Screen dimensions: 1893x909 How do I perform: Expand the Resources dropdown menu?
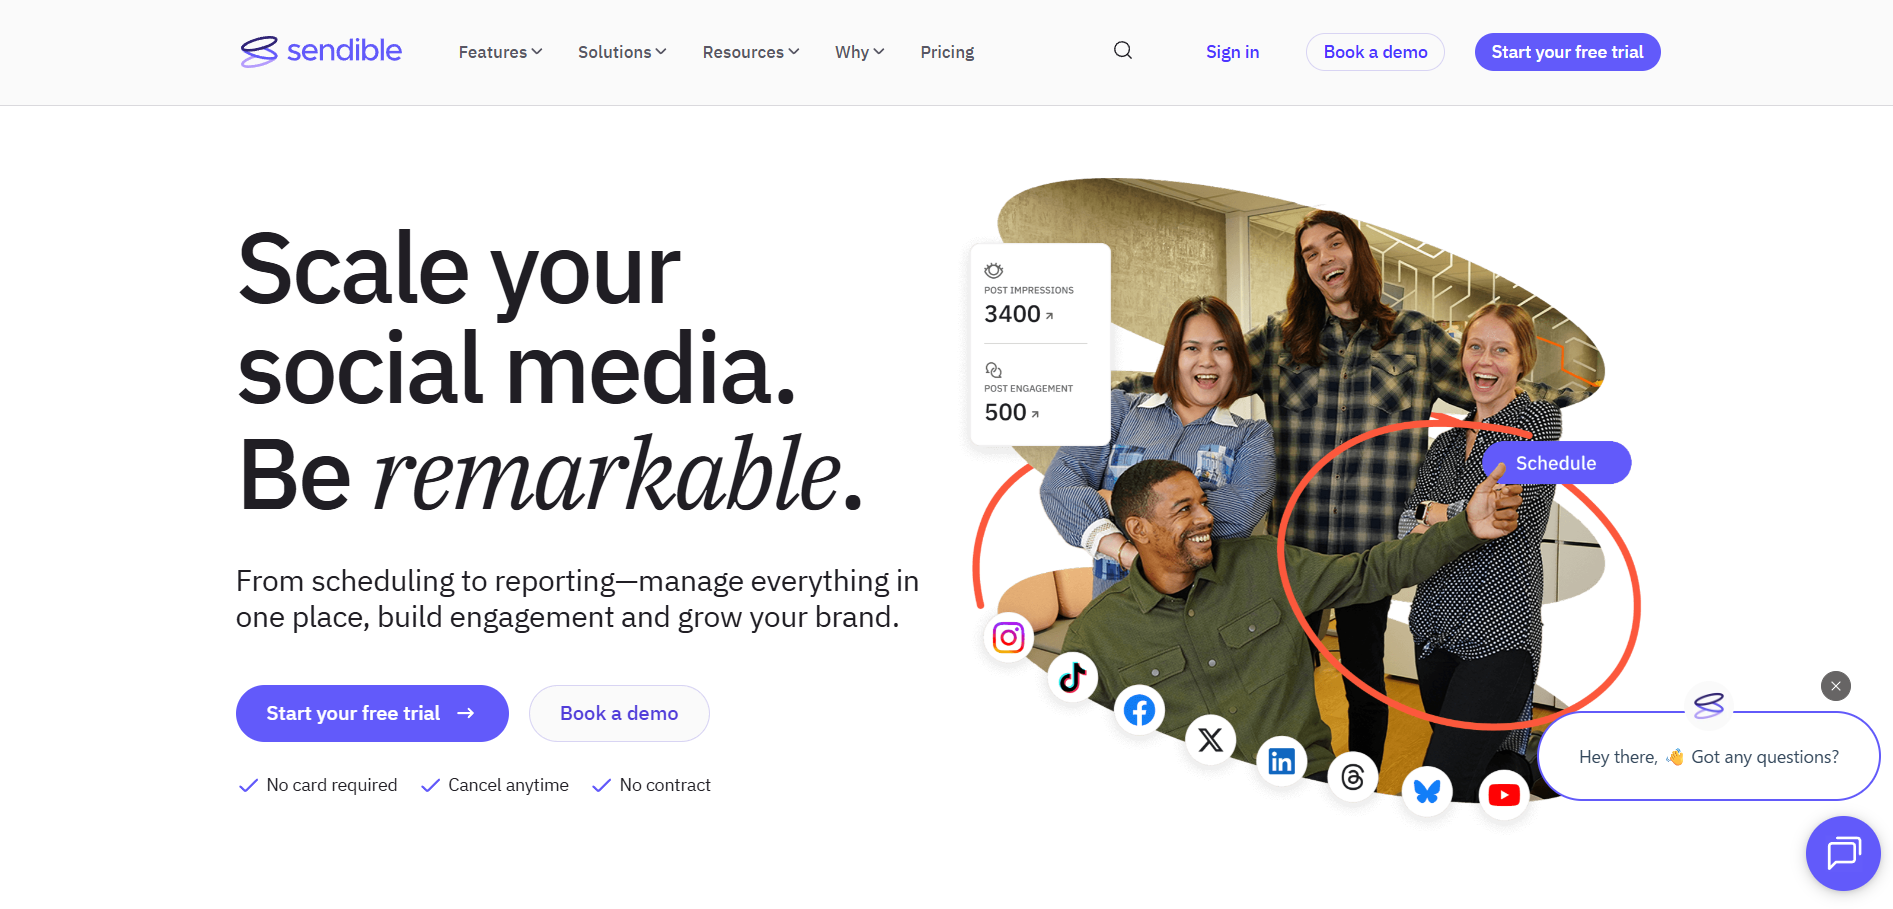[750, 52]
